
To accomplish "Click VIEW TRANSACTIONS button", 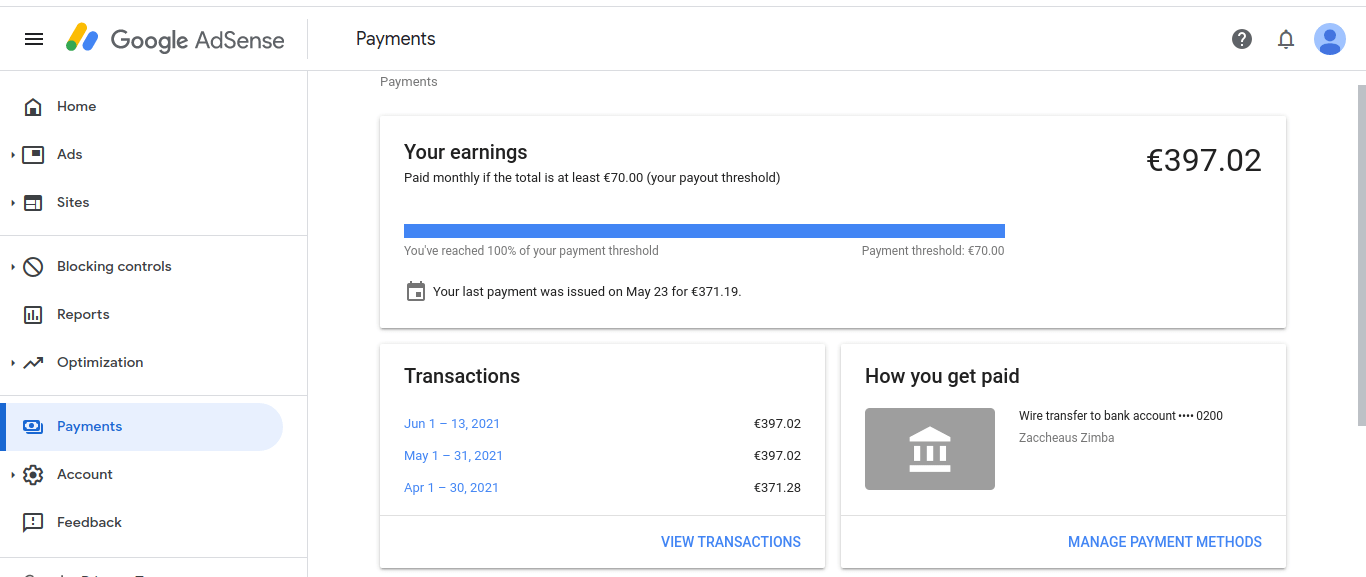I will click(x=731, y=542).
